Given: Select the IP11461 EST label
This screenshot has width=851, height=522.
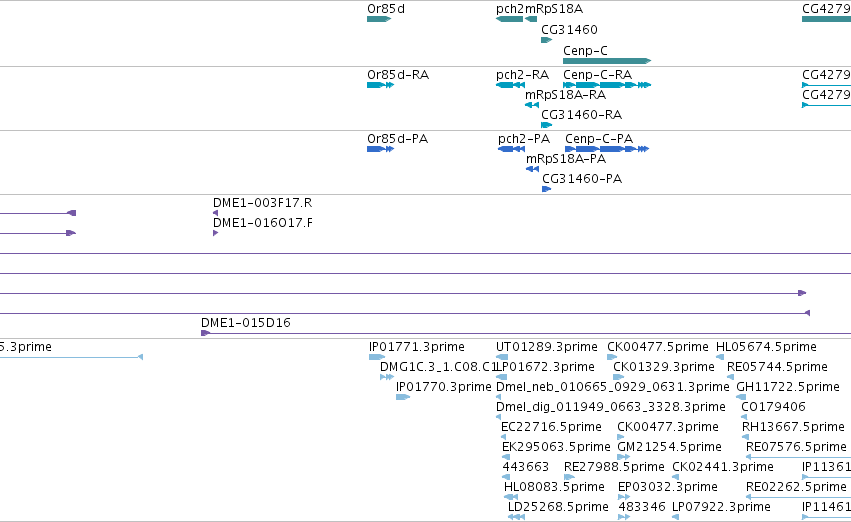Looking at the screenshot, I should click(x=826, y=507).
